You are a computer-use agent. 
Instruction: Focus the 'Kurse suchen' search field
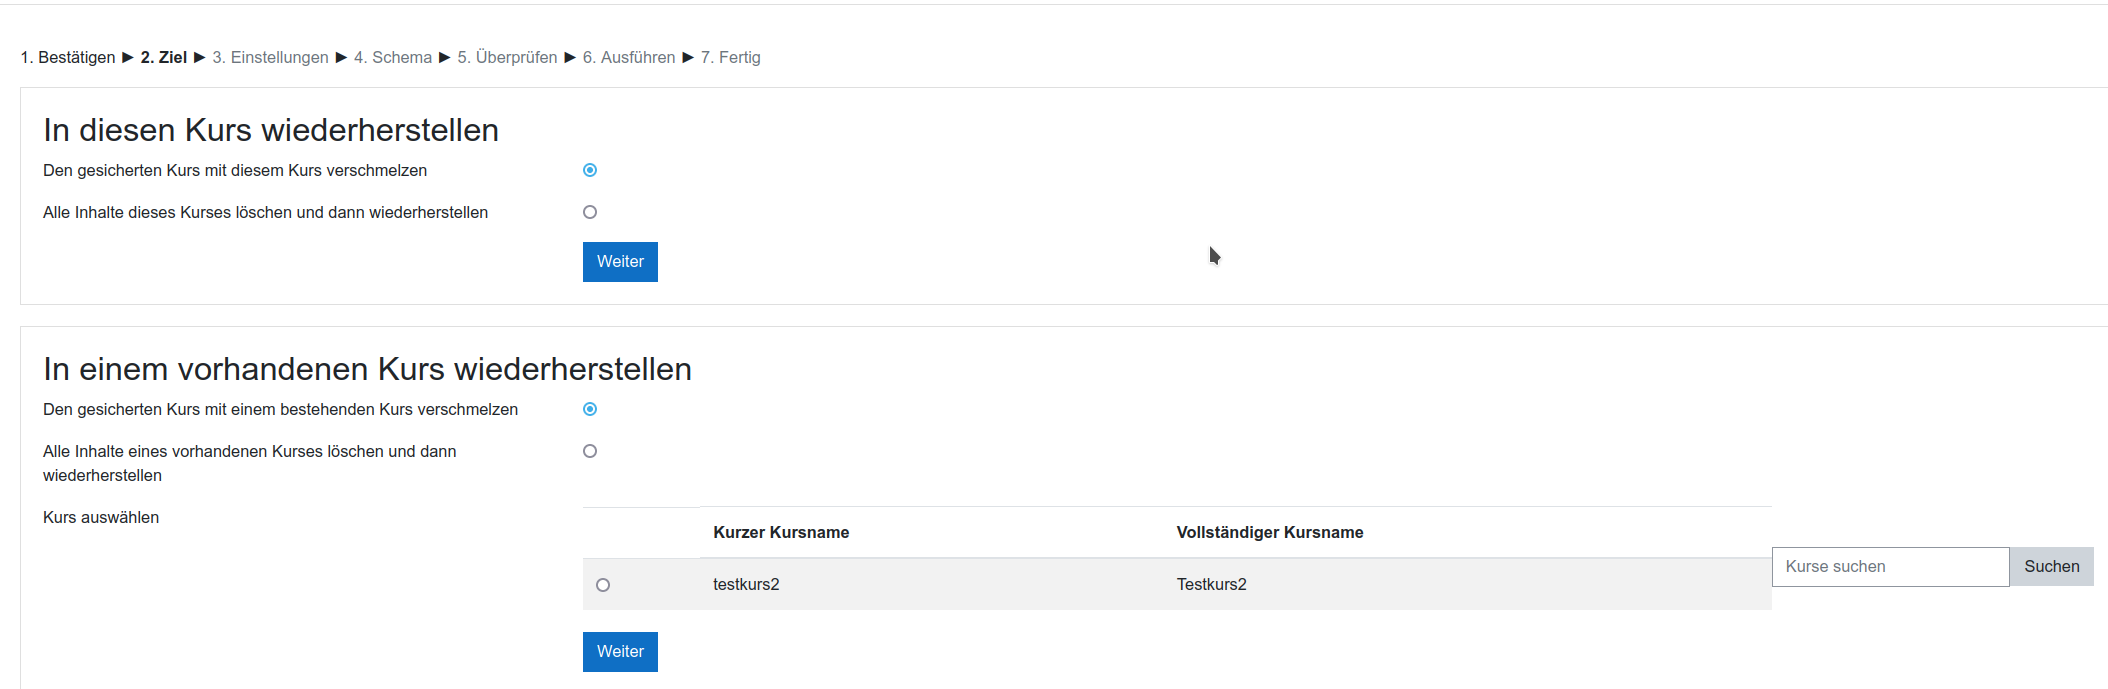[1889, 567]
